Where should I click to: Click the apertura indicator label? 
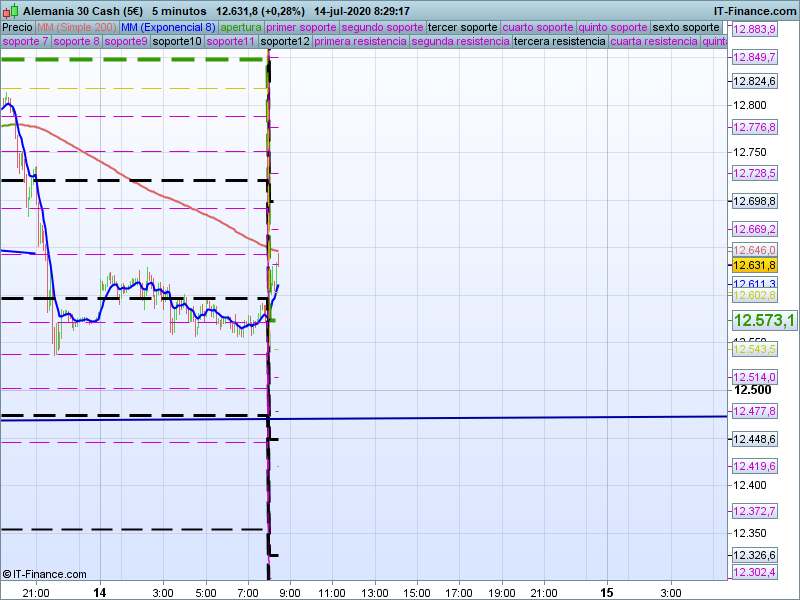(x=241, y=27)
